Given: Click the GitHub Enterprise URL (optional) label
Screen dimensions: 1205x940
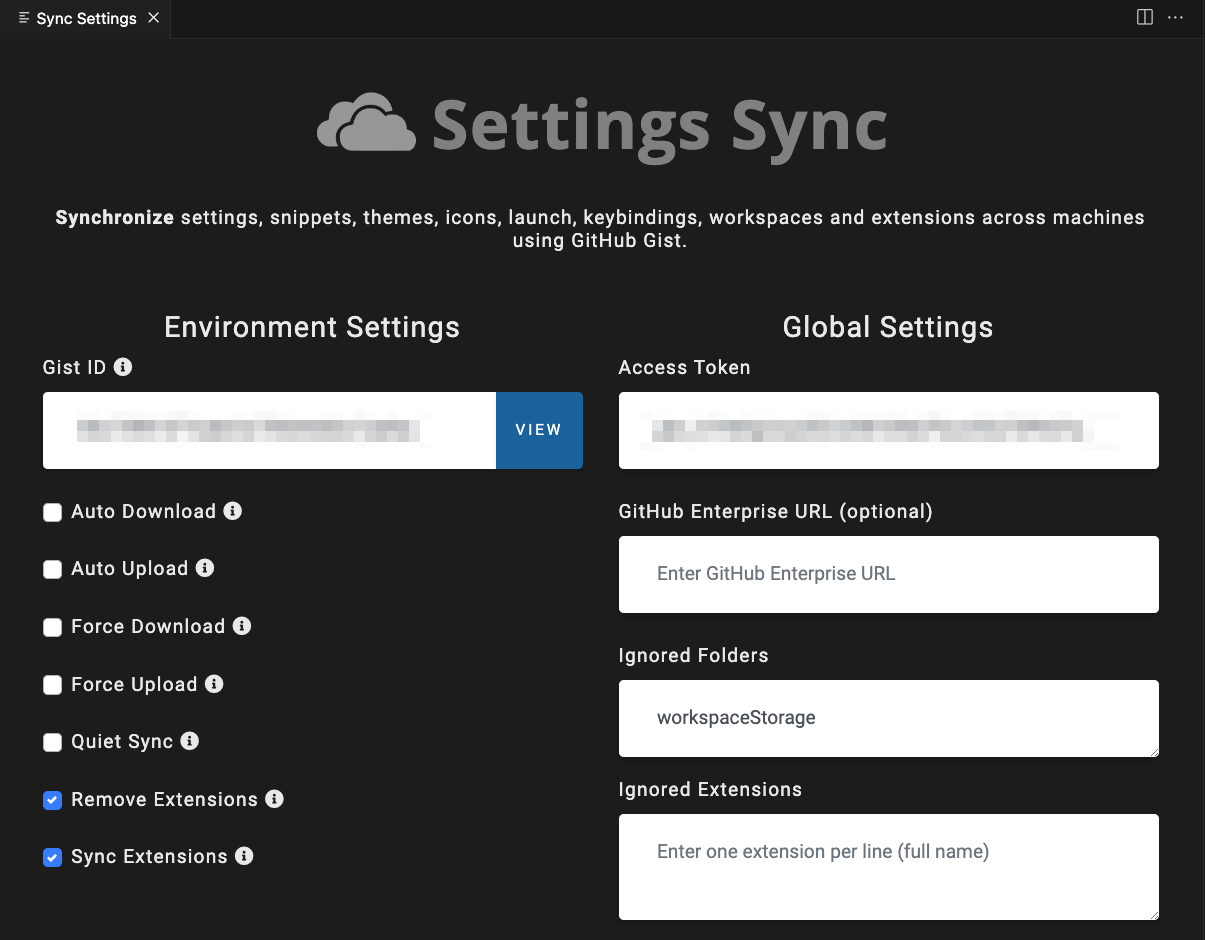Looking at the screenshot, I should tap(776, 511).
